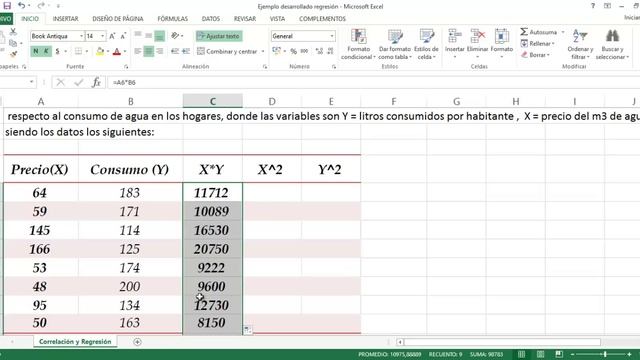The image size is (640, 360).
Task: Toggle Ajustar texto wrap text
Action: tap(219, 36)
